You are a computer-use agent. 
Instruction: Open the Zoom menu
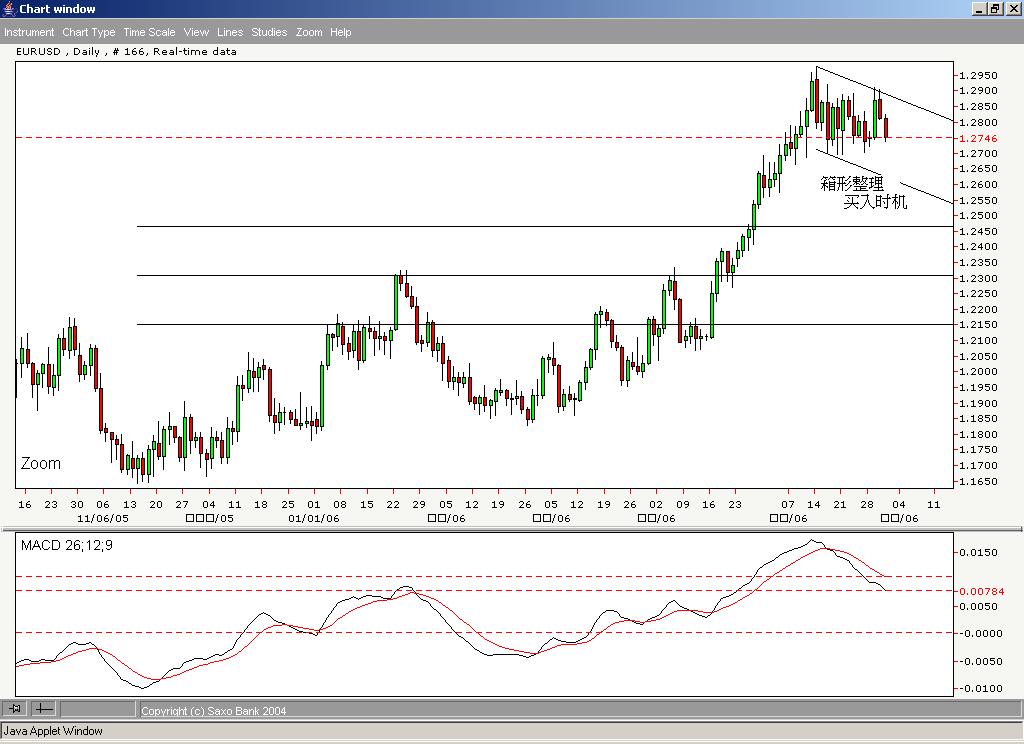(309, 32)
